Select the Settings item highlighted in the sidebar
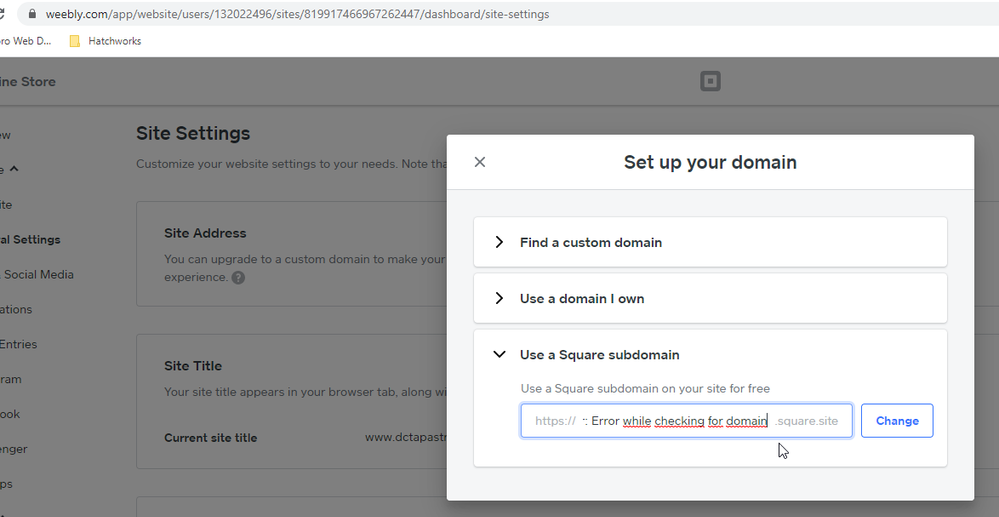 click(x=30, y=239)
